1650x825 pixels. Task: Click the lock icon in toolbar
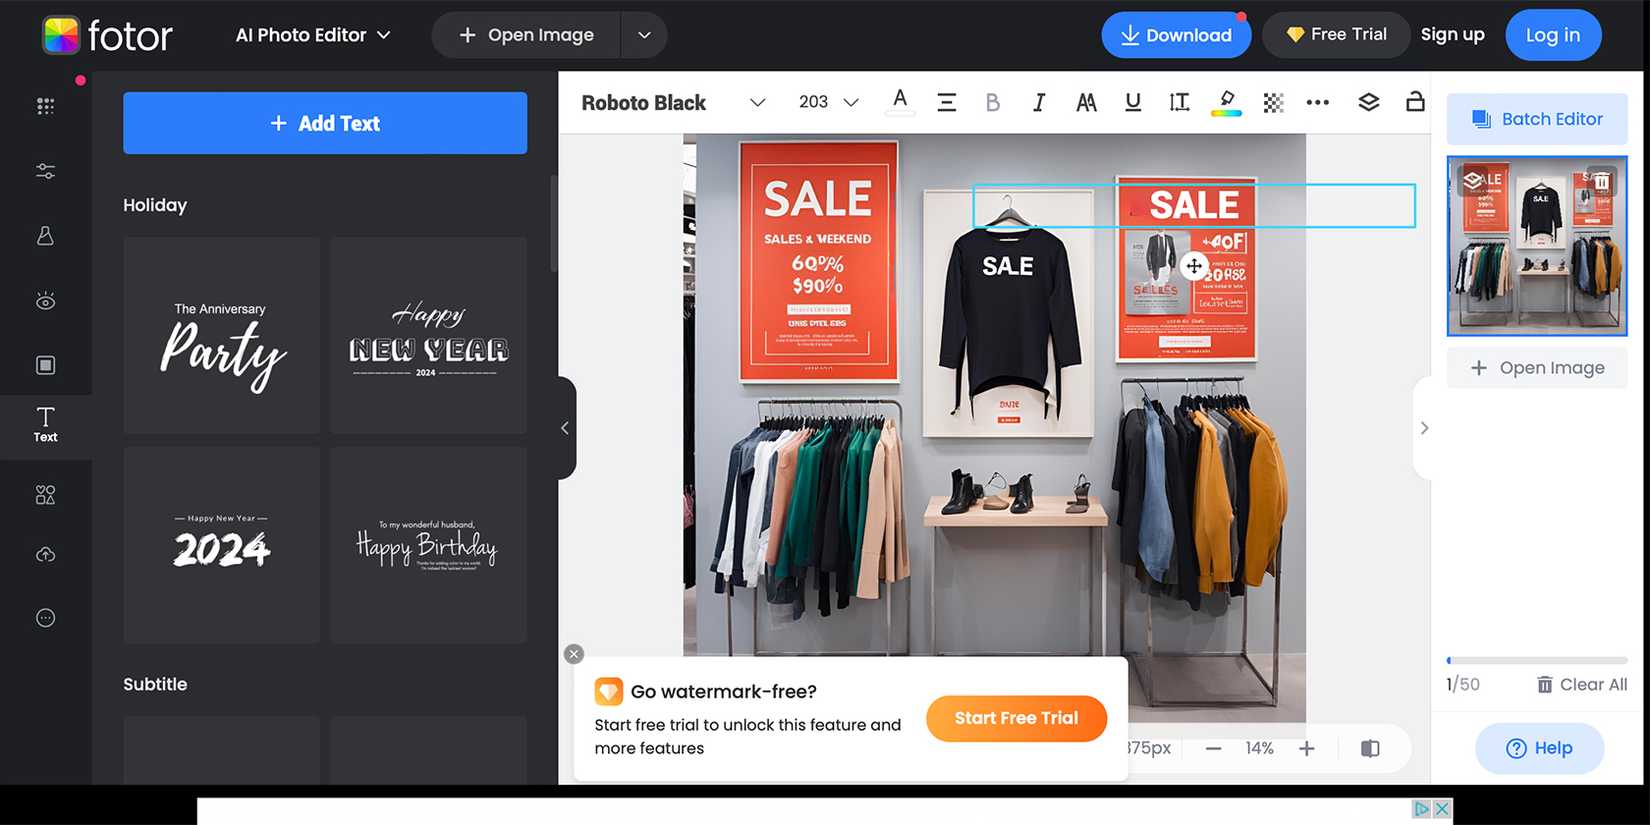pyautogui.click(x=1415, y=101)
